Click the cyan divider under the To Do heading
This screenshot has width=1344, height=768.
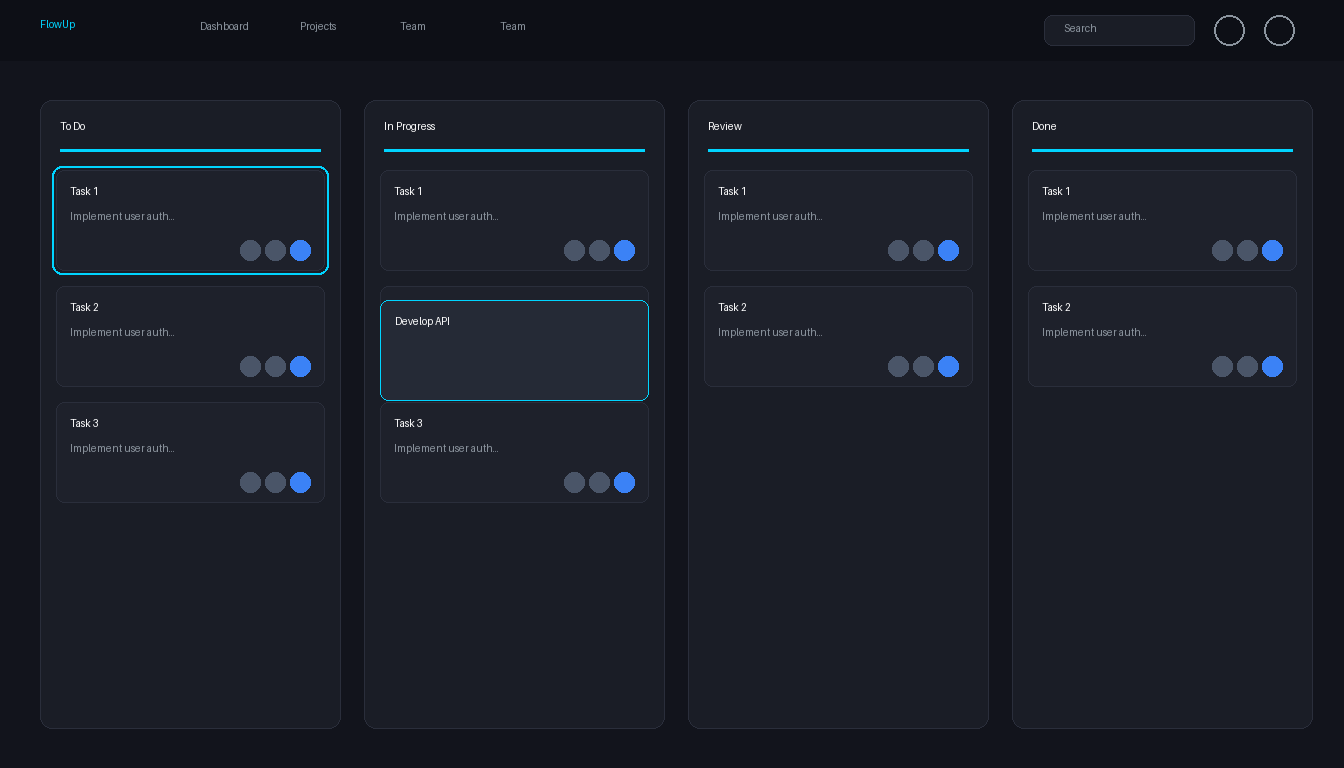point(190,151)
